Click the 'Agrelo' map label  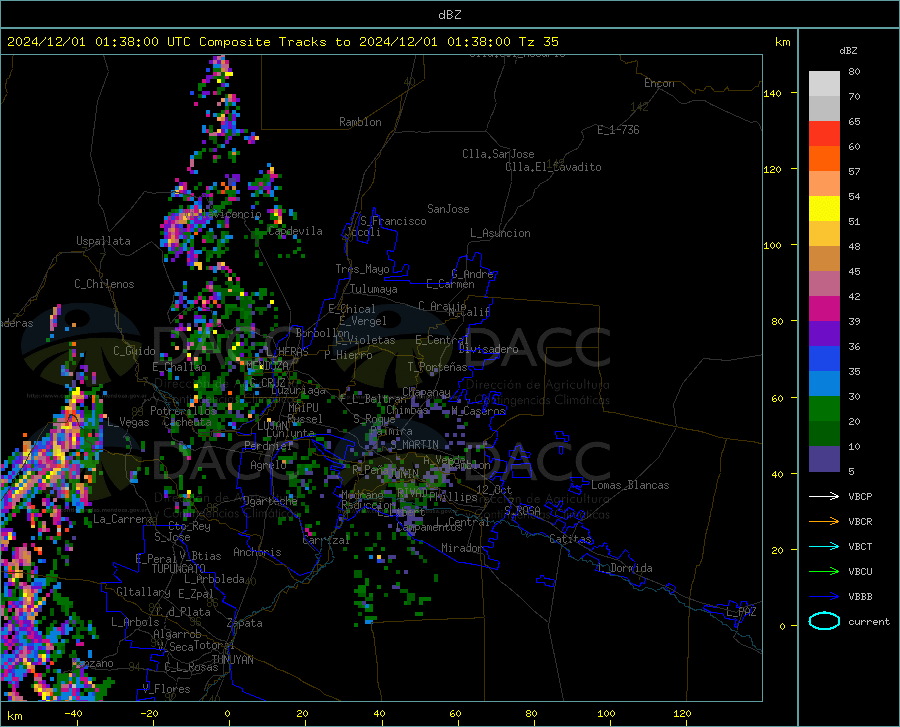click(268, 465)
